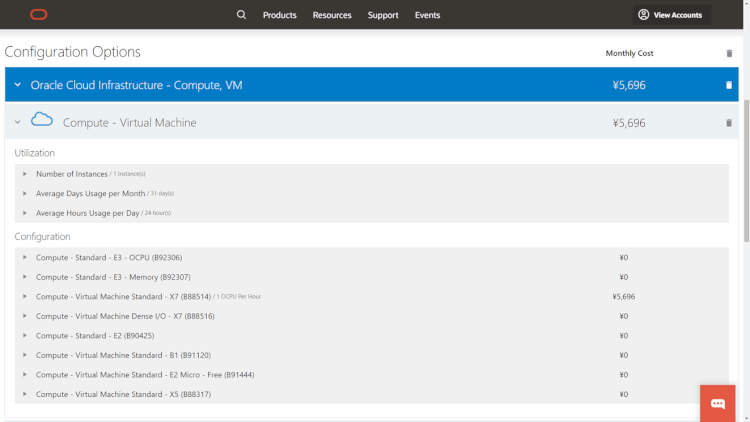Click the Oracle logo icon
This screenshot has width=750, height=422.
pos(39,15)
